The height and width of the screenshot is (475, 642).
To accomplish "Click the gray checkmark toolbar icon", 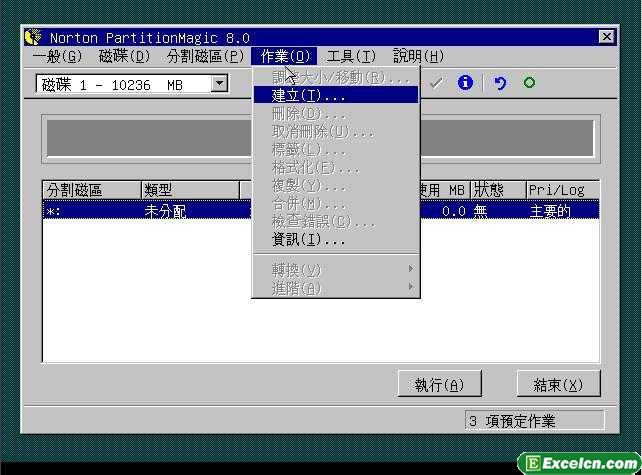I will (x=436, y=84).
